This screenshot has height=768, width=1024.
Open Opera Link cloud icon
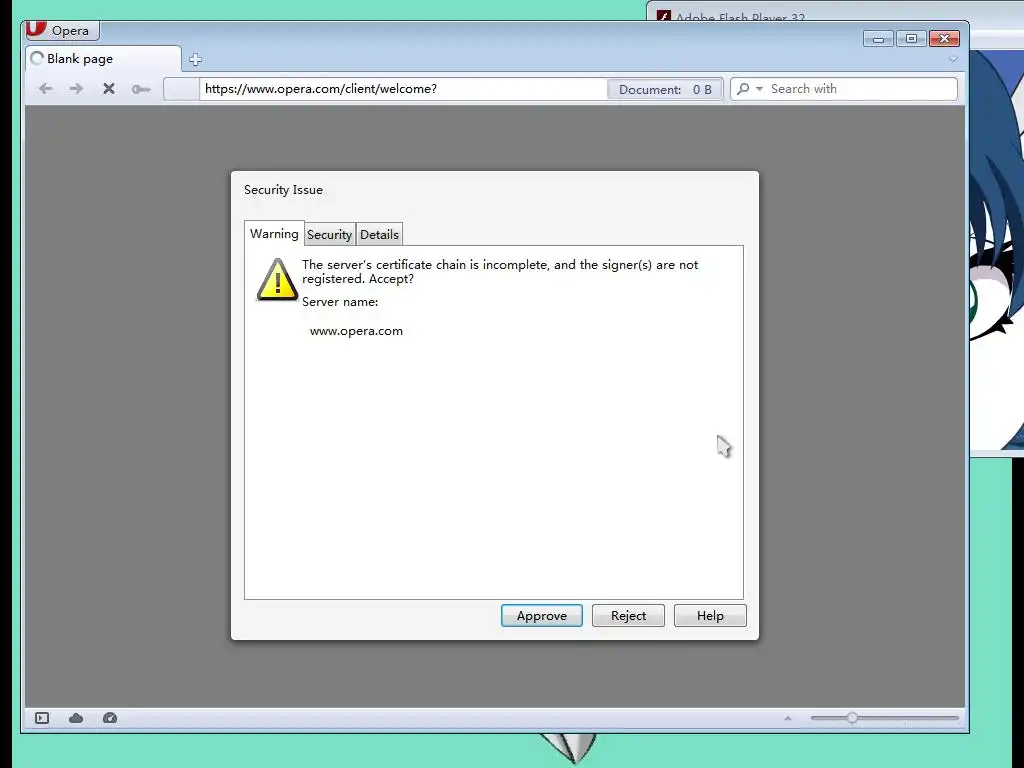coord(76,718)
